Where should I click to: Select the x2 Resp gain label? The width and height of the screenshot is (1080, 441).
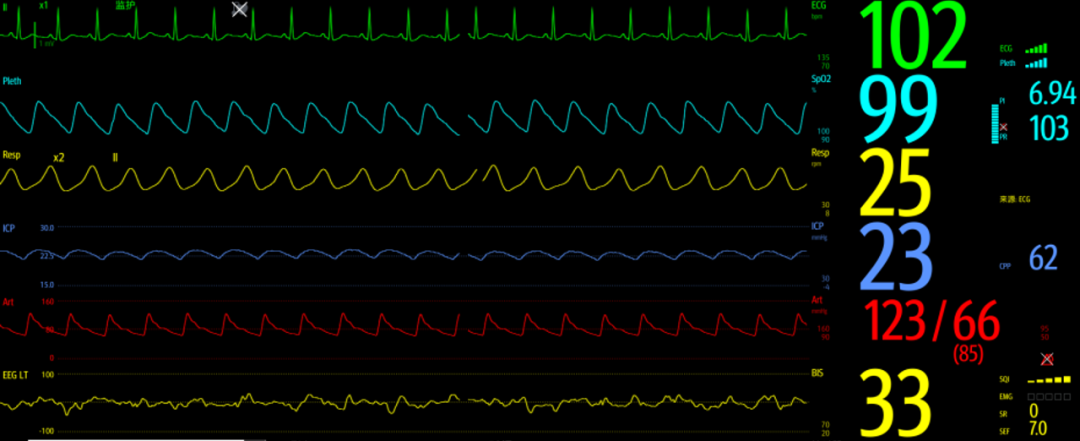(x=59, y=158)
